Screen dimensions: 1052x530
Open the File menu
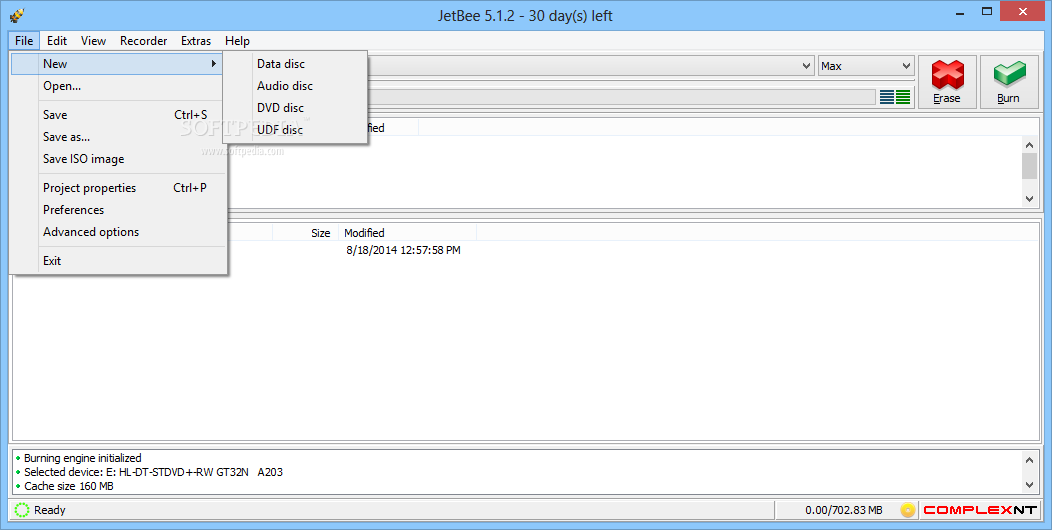[x=24, y=41]
